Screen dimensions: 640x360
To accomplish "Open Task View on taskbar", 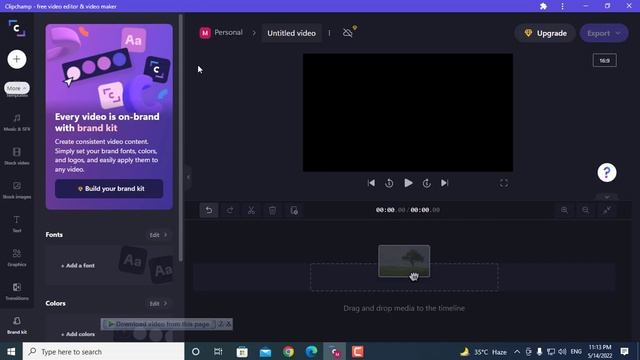I will click(218, 351).
